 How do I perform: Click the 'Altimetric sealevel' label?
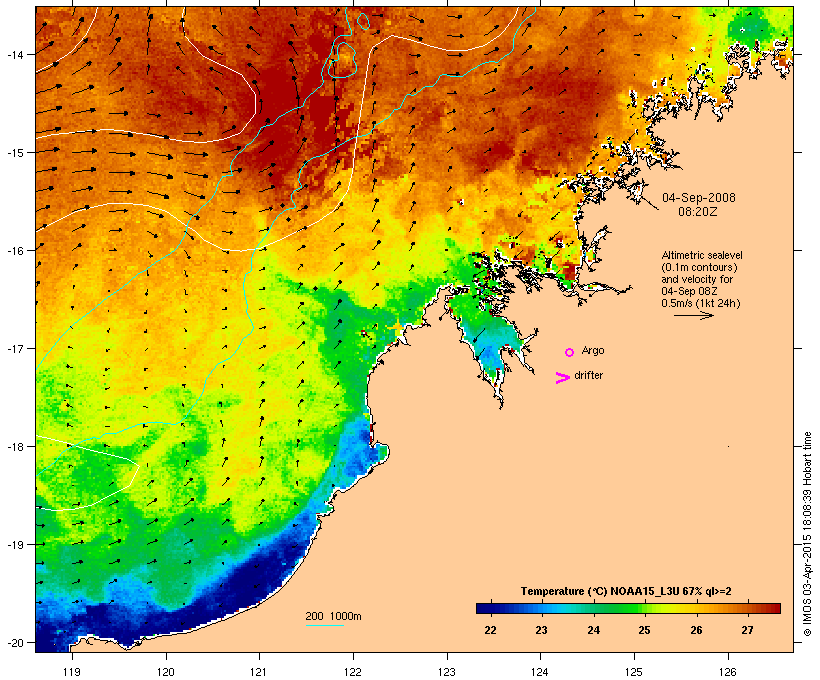[x=702, y=255]
